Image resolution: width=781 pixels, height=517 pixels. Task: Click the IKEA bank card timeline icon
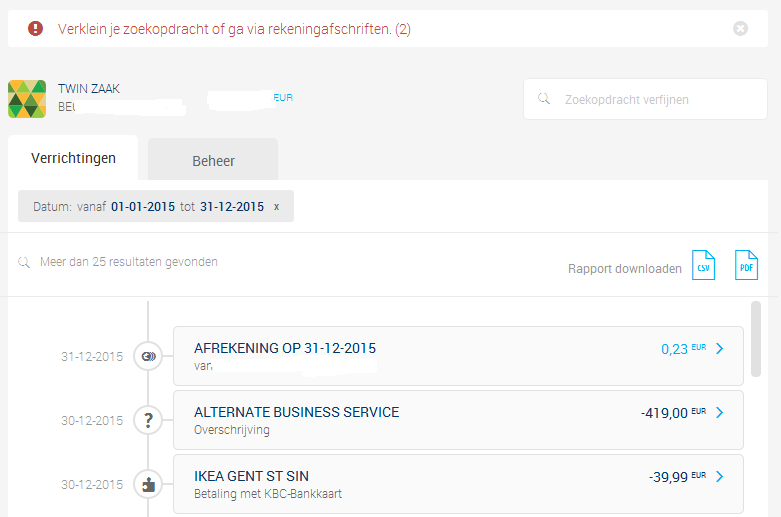148,484
